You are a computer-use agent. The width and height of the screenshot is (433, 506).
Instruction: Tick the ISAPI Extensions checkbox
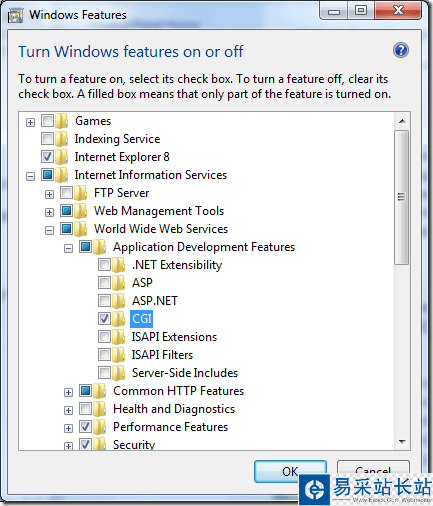[104, 337]
